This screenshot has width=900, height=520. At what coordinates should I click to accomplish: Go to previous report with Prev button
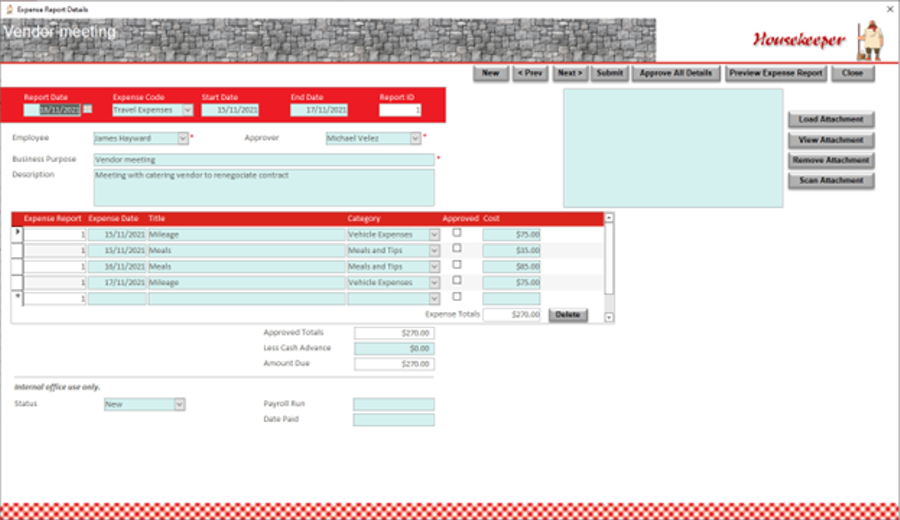point(530,73)
